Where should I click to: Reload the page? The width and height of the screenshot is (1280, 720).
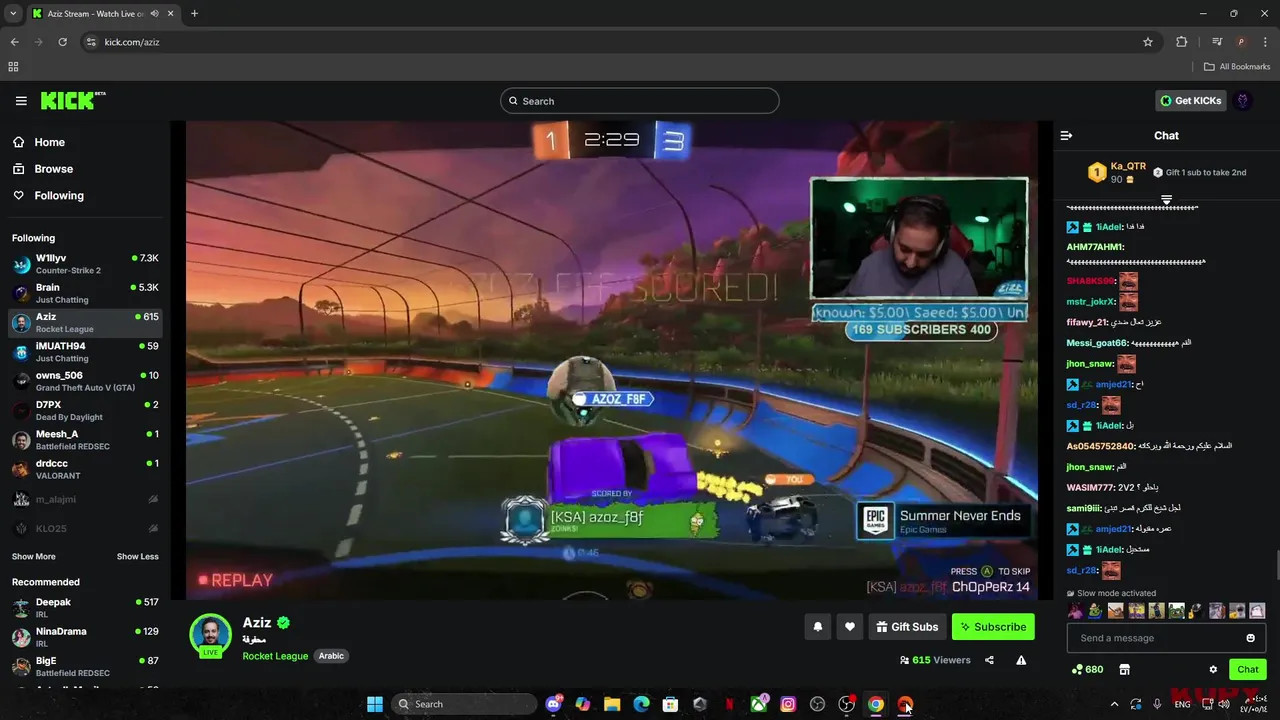(63, 42)
